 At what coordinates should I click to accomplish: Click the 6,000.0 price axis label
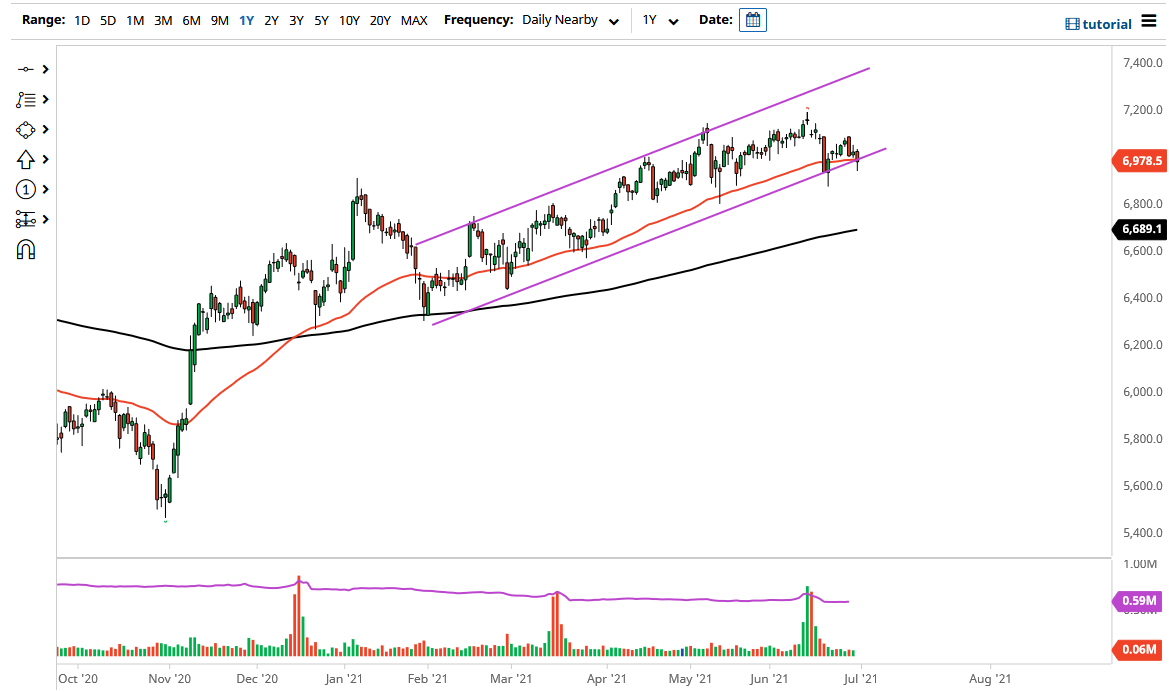click(x=1142, y=392)
